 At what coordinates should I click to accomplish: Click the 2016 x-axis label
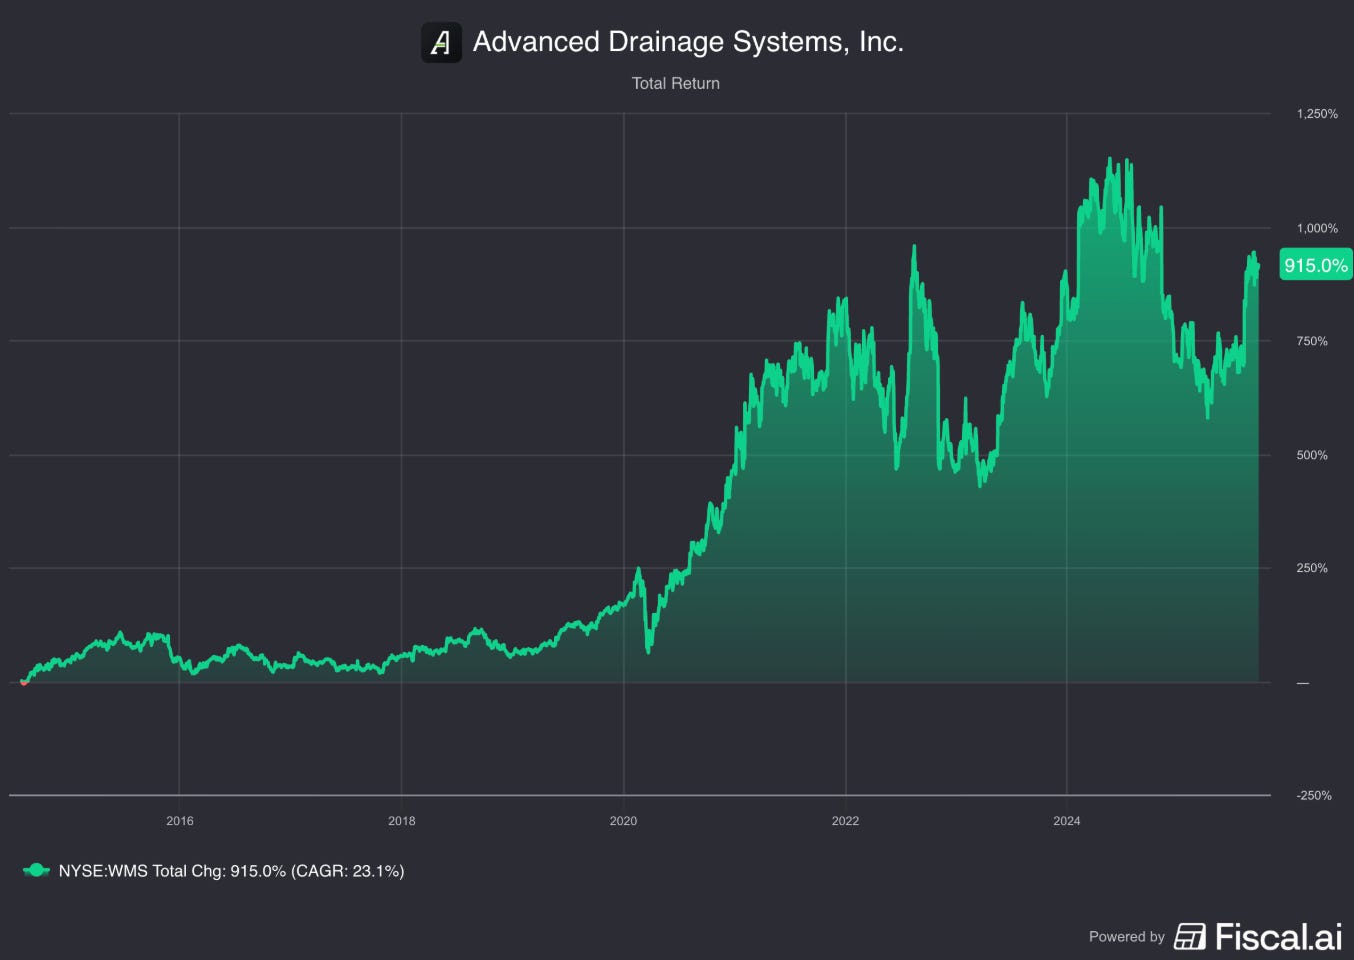point(180,821)
